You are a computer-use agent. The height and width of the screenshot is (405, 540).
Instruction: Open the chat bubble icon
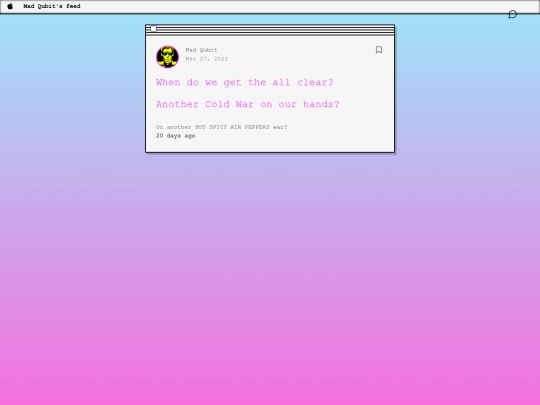coord(512,14)
